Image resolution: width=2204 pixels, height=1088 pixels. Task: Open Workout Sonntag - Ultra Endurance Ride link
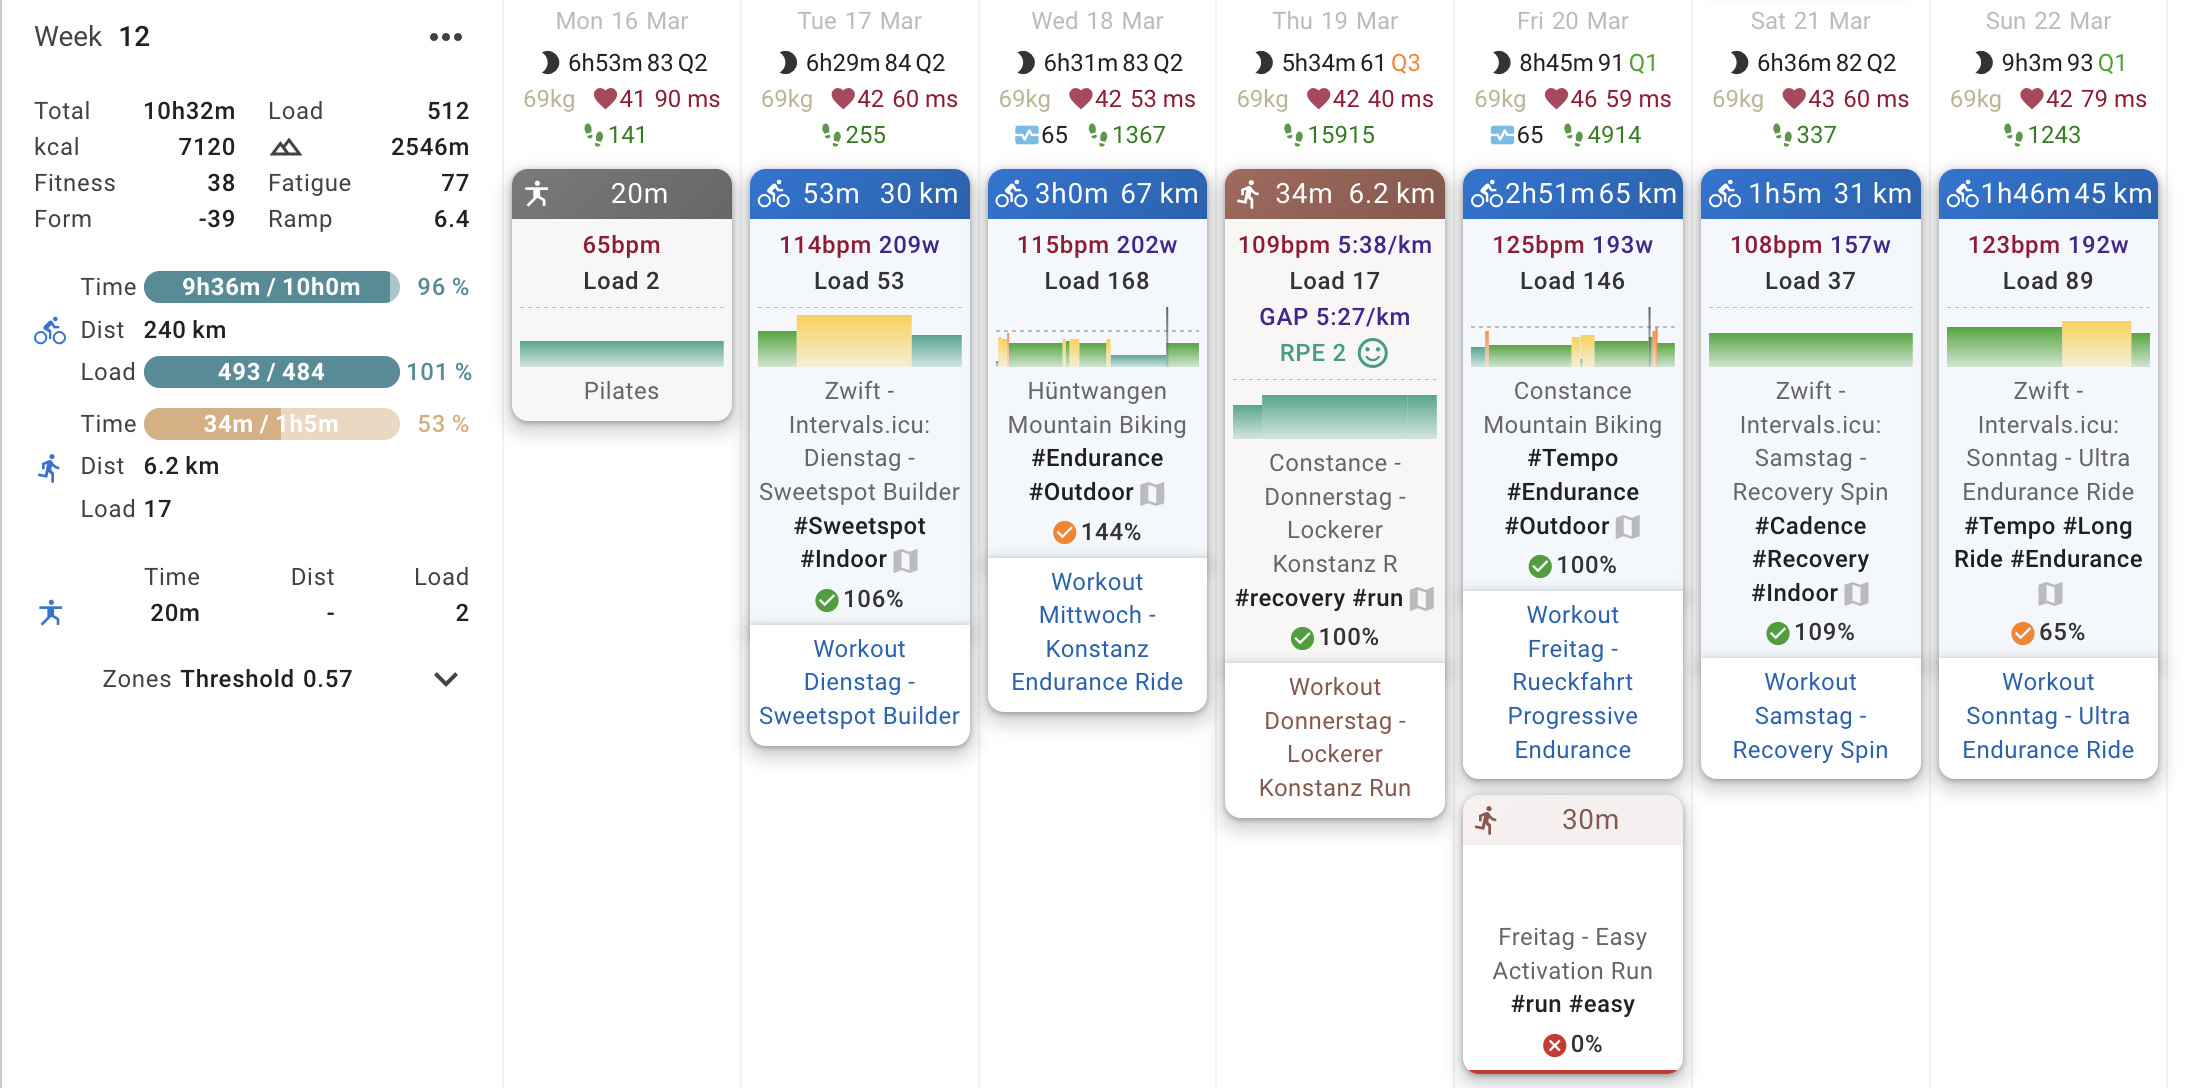(x=2047, y=716)
